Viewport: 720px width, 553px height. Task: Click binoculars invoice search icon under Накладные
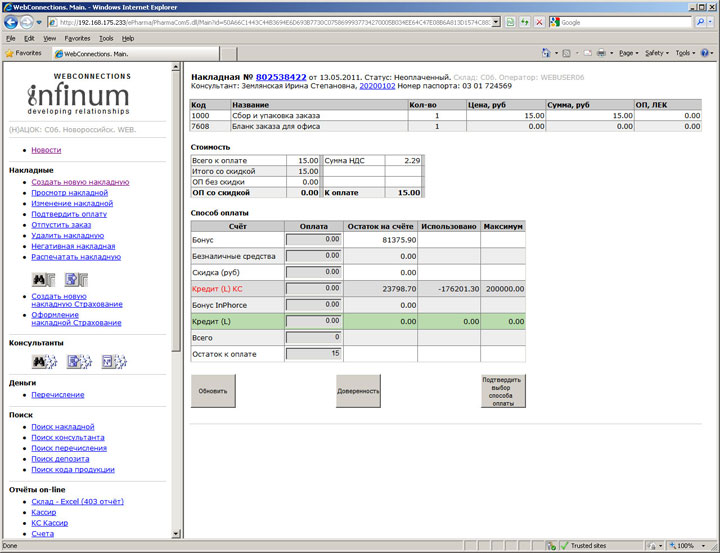coord(44,279)
